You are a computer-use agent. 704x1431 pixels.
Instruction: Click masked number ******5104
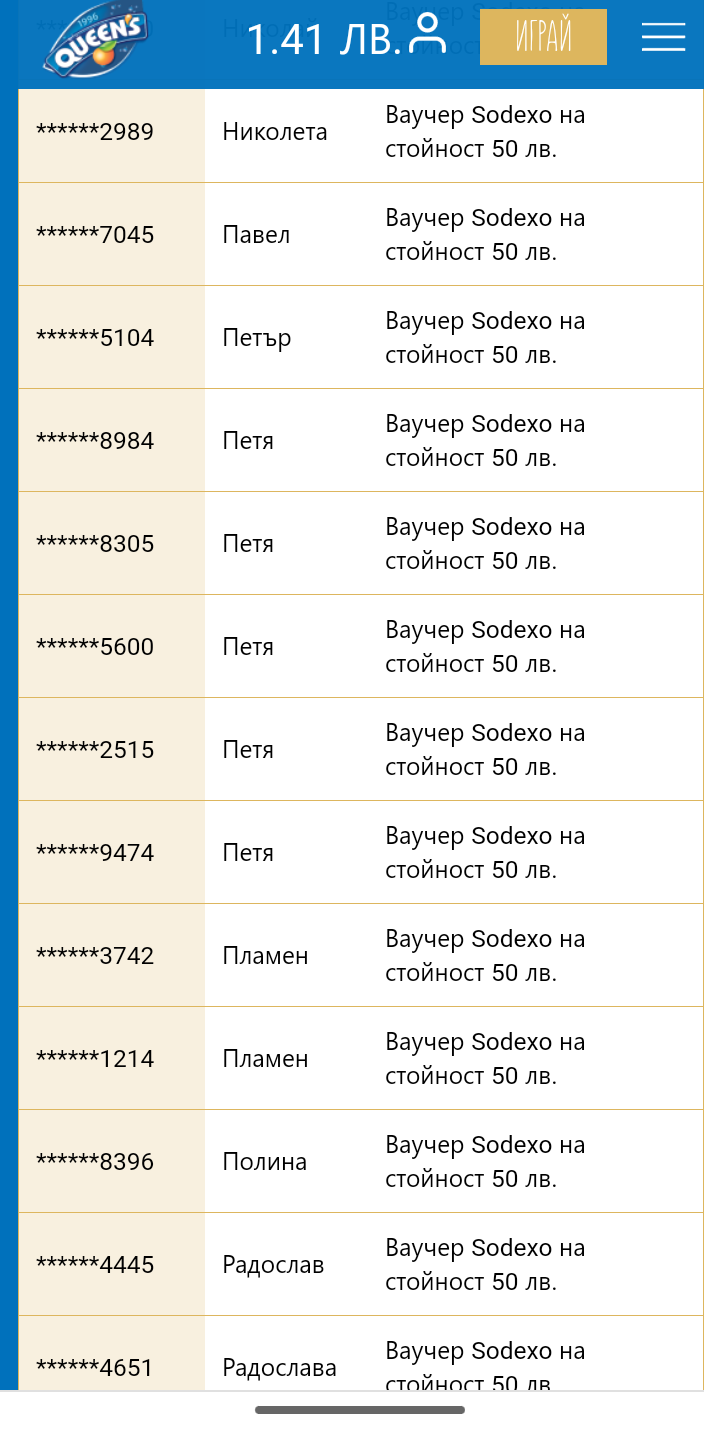95,338
